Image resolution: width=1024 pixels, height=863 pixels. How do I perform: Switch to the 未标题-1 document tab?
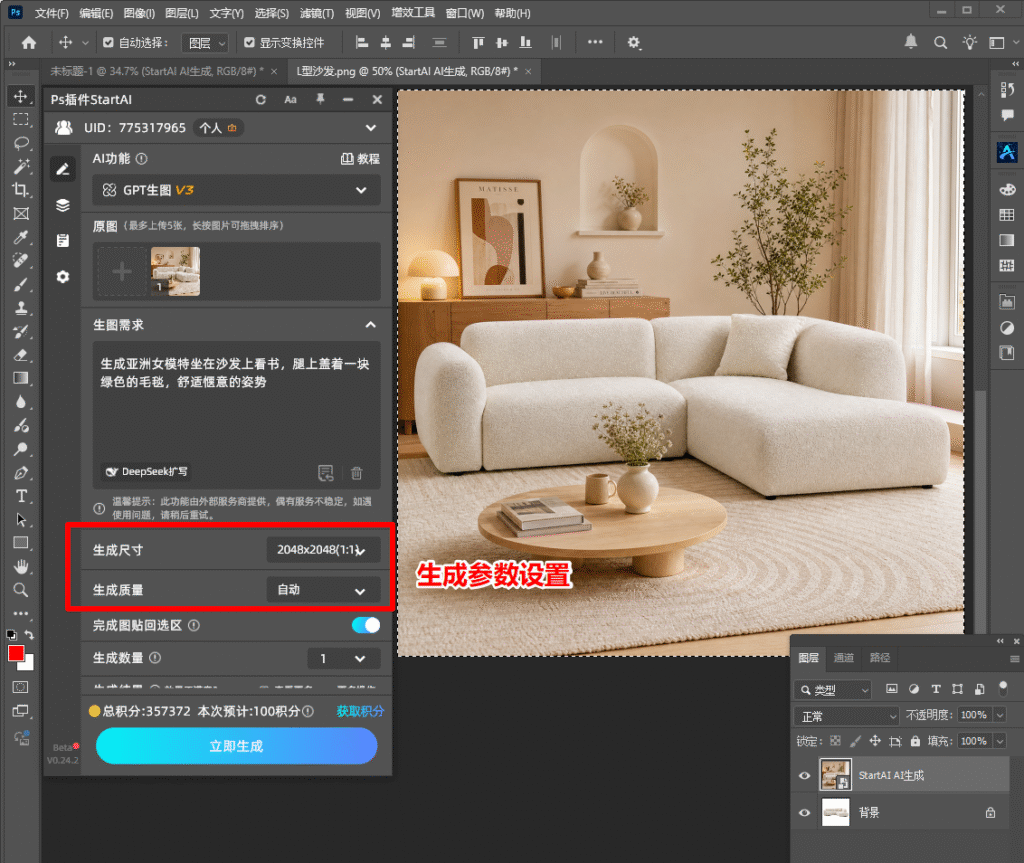(157, 71)
